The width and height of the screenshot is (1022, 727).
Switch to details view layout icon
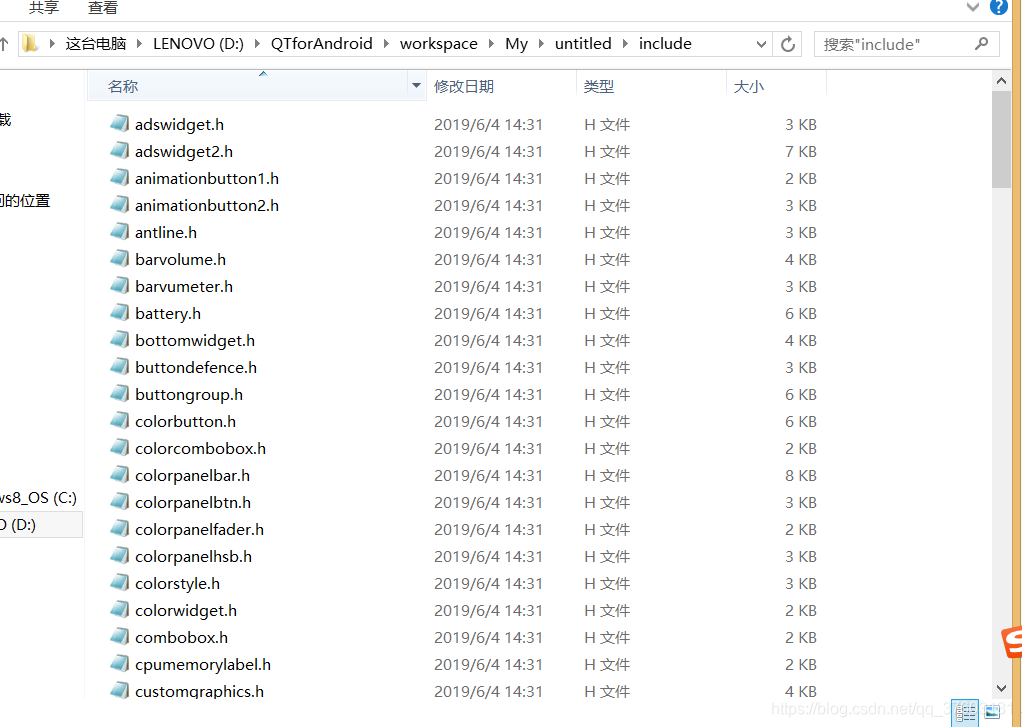tap(966, 713)
